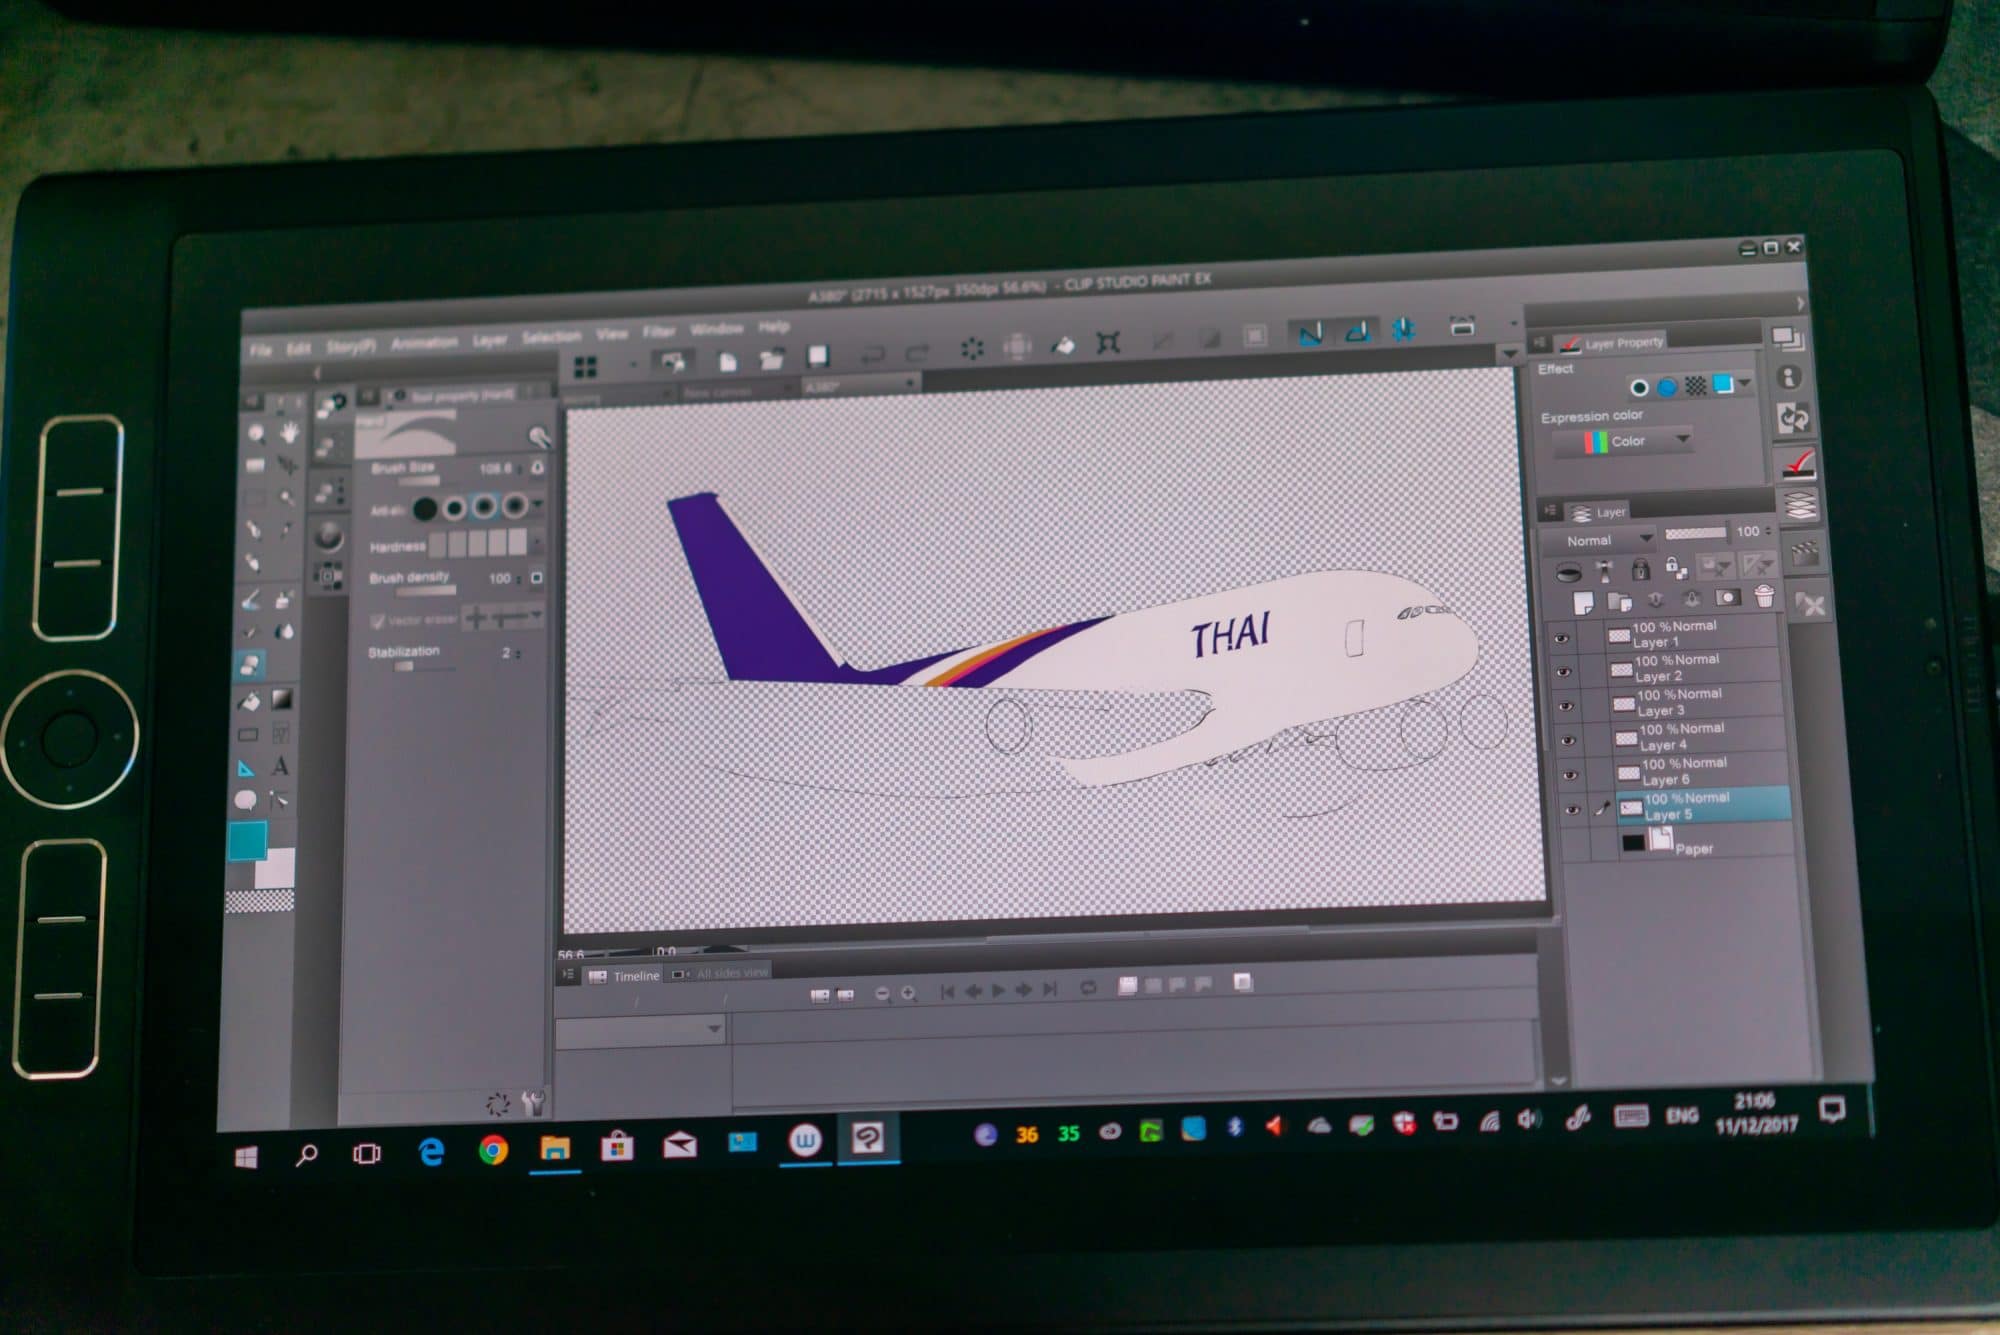
Task: Select the Fill bucket tool
Action: pos(249,700)
